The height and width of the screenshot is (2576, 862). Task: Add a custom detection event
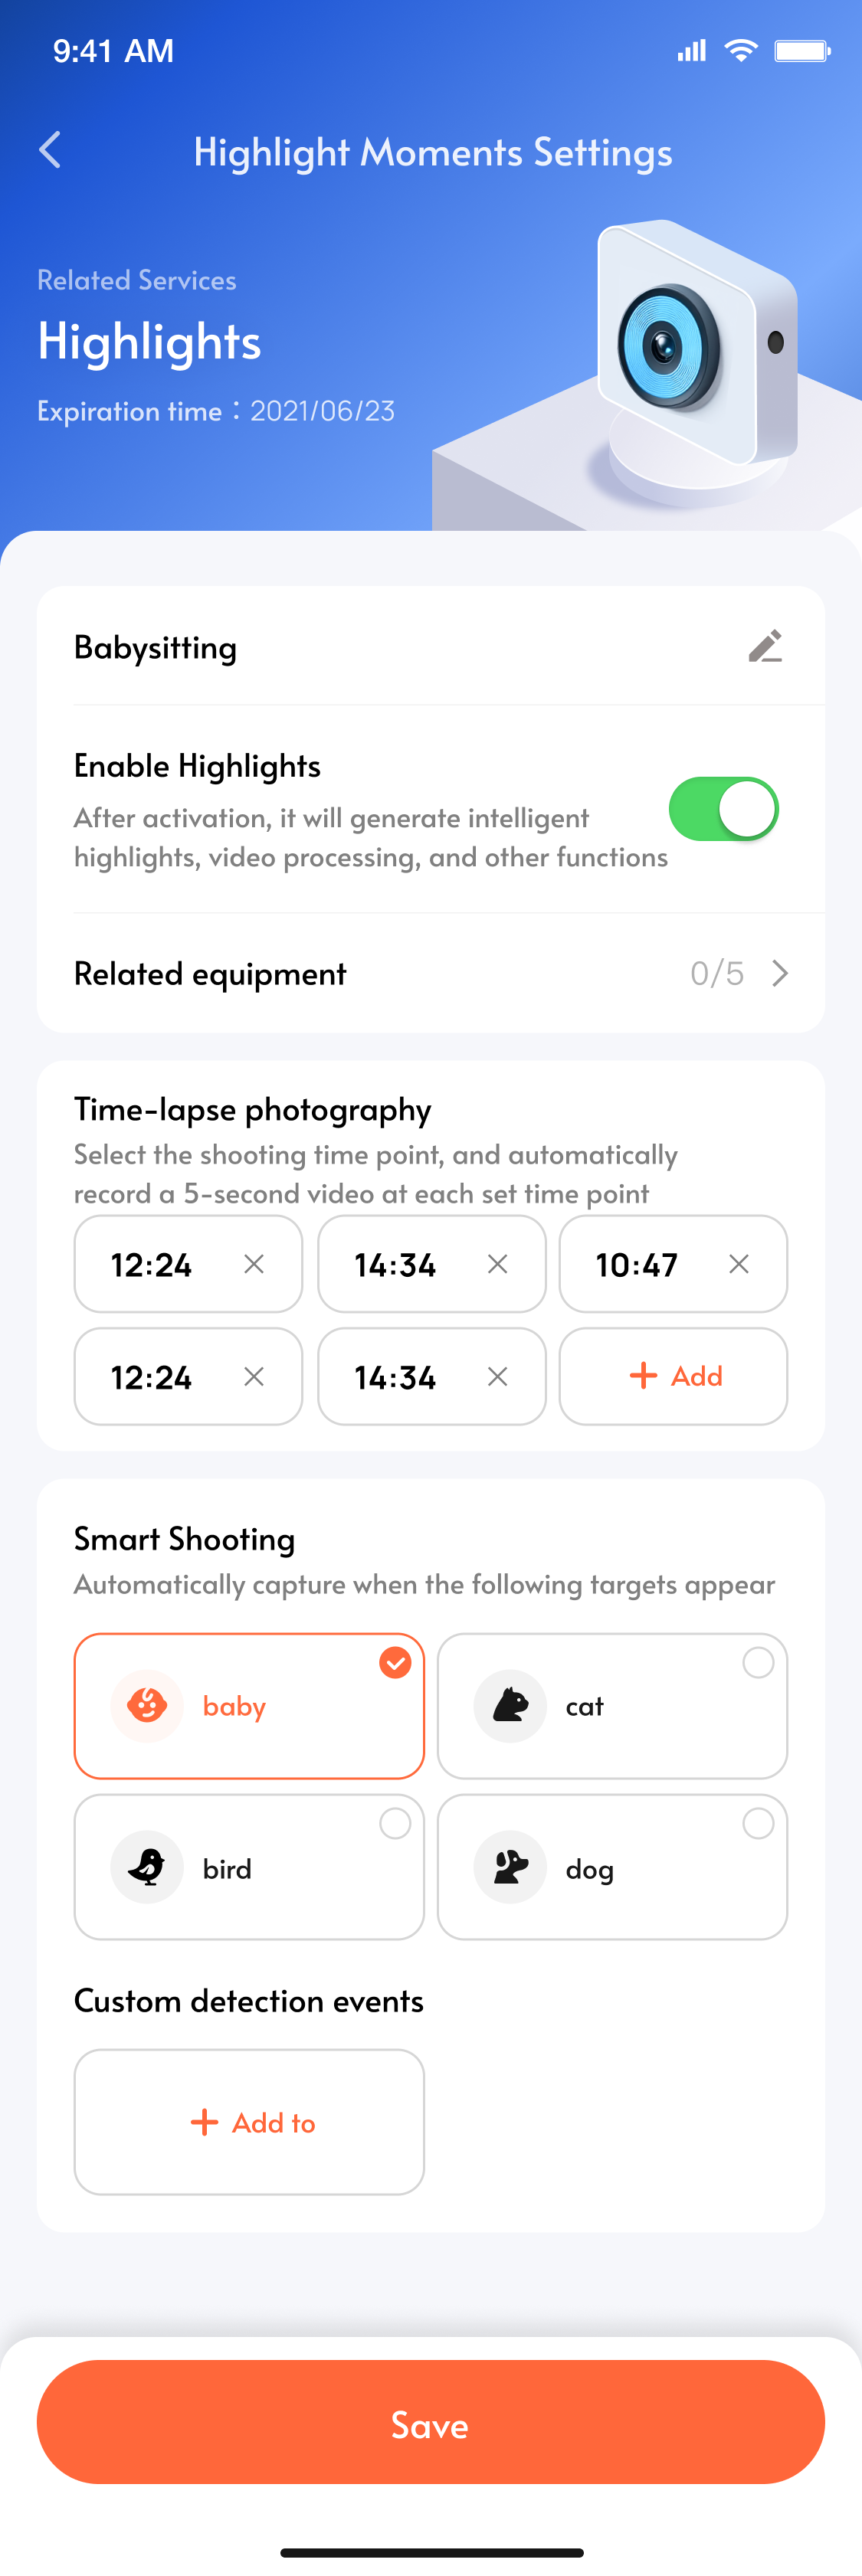[x=249, y=2122]
